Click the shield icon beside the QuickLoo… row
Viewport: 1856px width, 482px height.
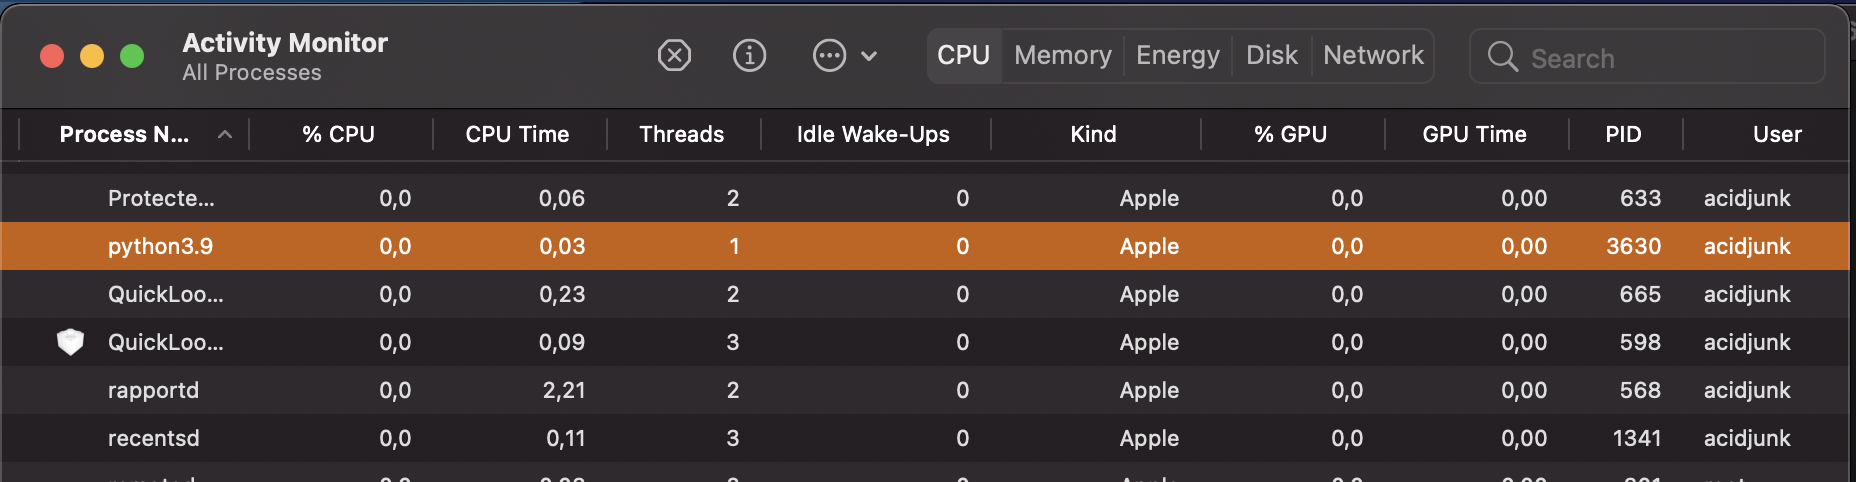pyautogui.click(x=70, y=342)
